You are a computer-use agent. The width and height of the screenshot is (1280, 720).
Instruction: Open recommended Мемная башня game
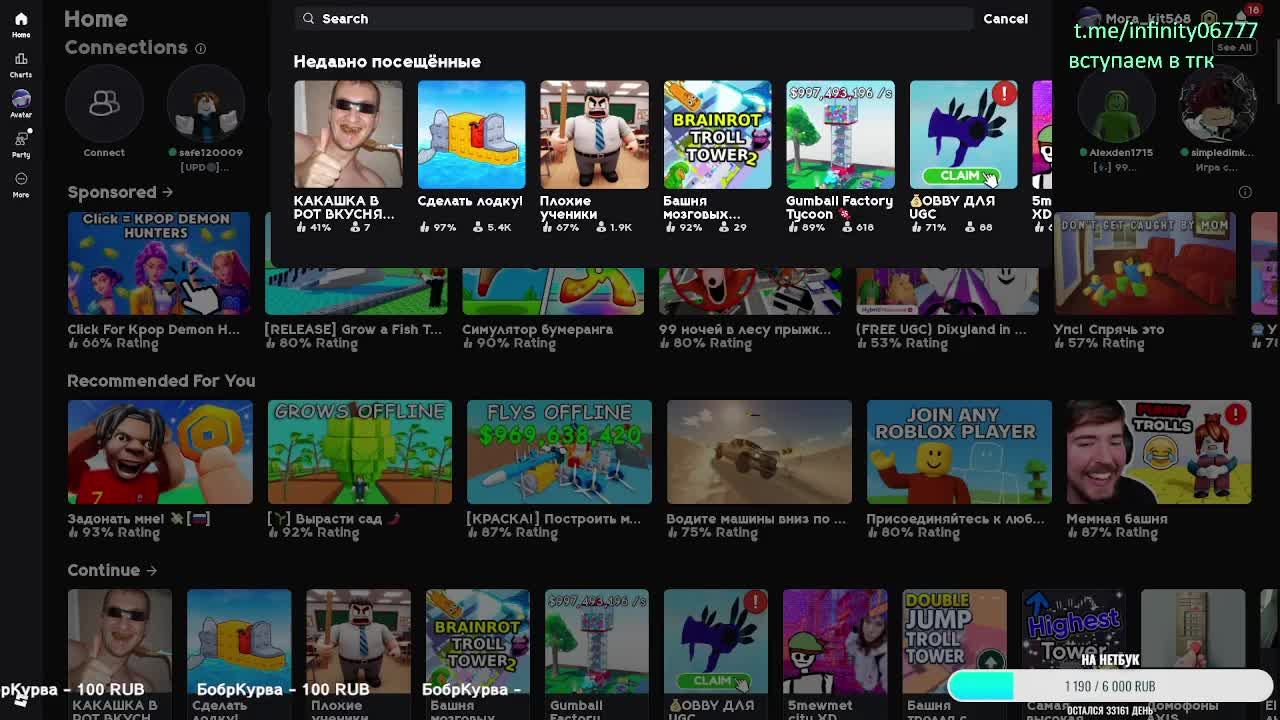1159,452
